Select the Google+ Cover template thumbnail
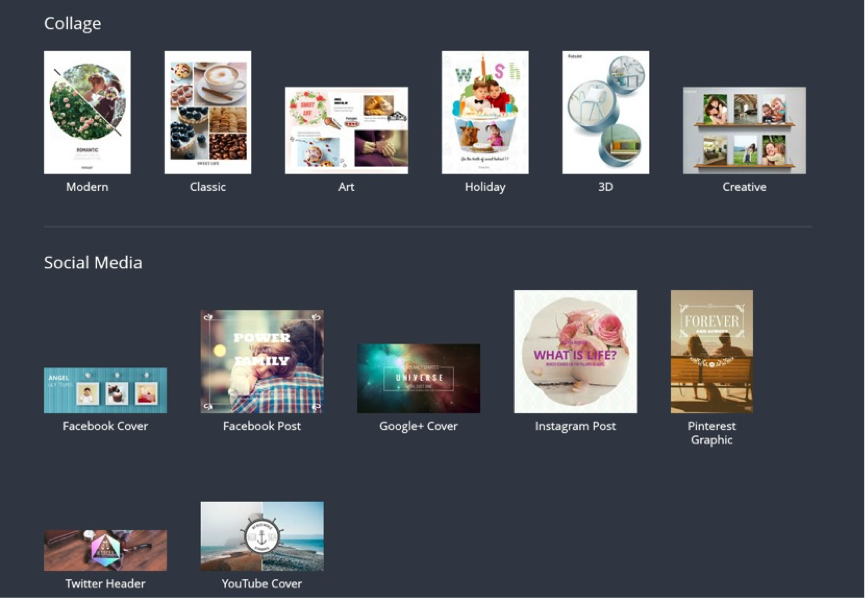The image size is (865, 598). coord(419,378)
